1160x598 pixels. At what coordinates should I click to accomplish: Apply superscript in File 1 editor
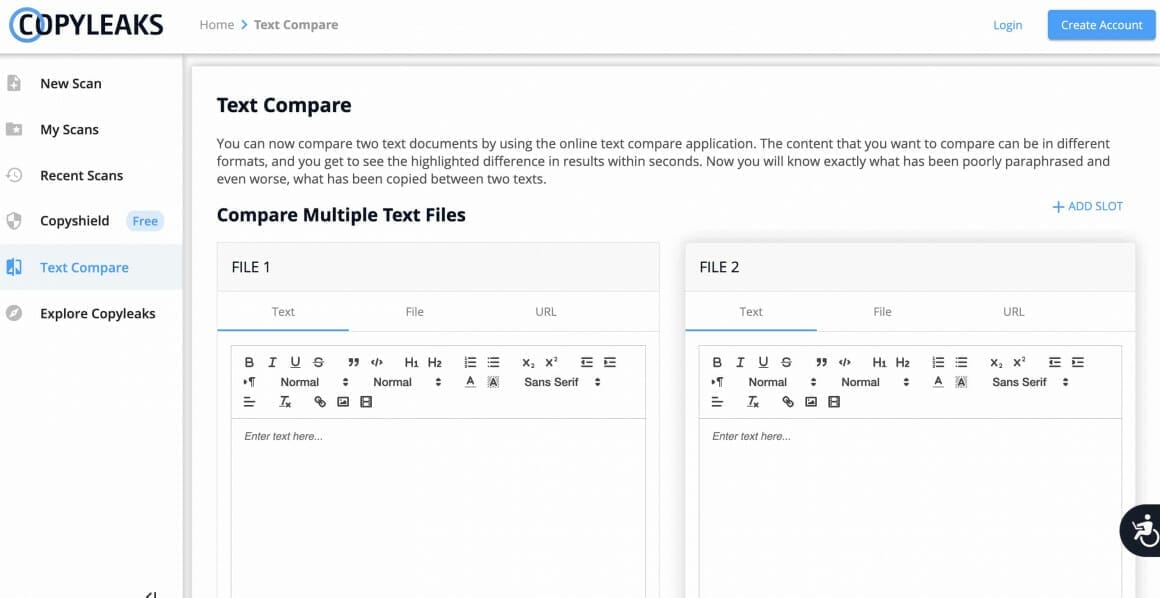[551, 362]
